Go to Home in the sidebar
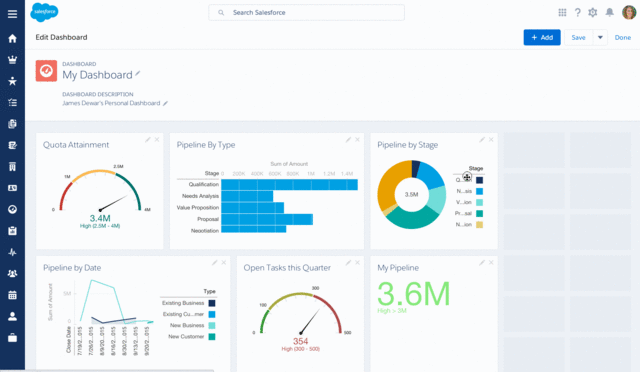 [12, 38]
